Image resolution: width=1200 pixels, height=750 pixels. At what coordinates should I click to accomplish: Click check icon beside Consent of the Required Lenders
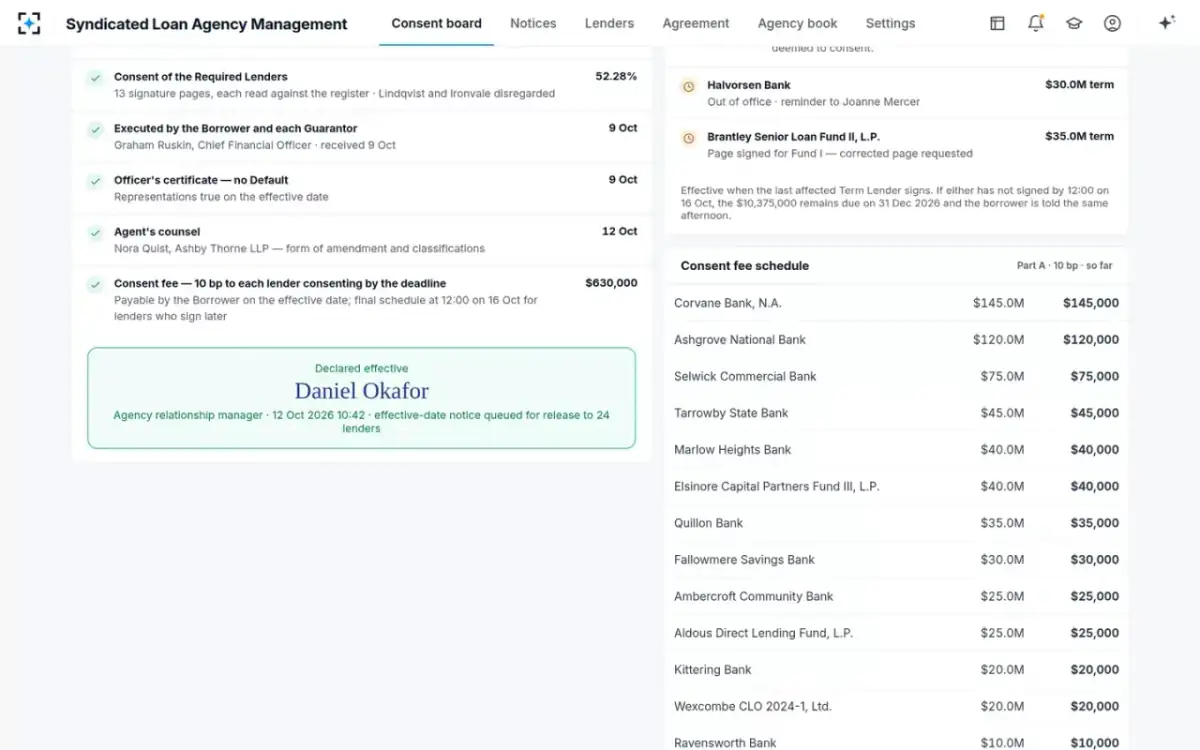(x=95, y=77)
